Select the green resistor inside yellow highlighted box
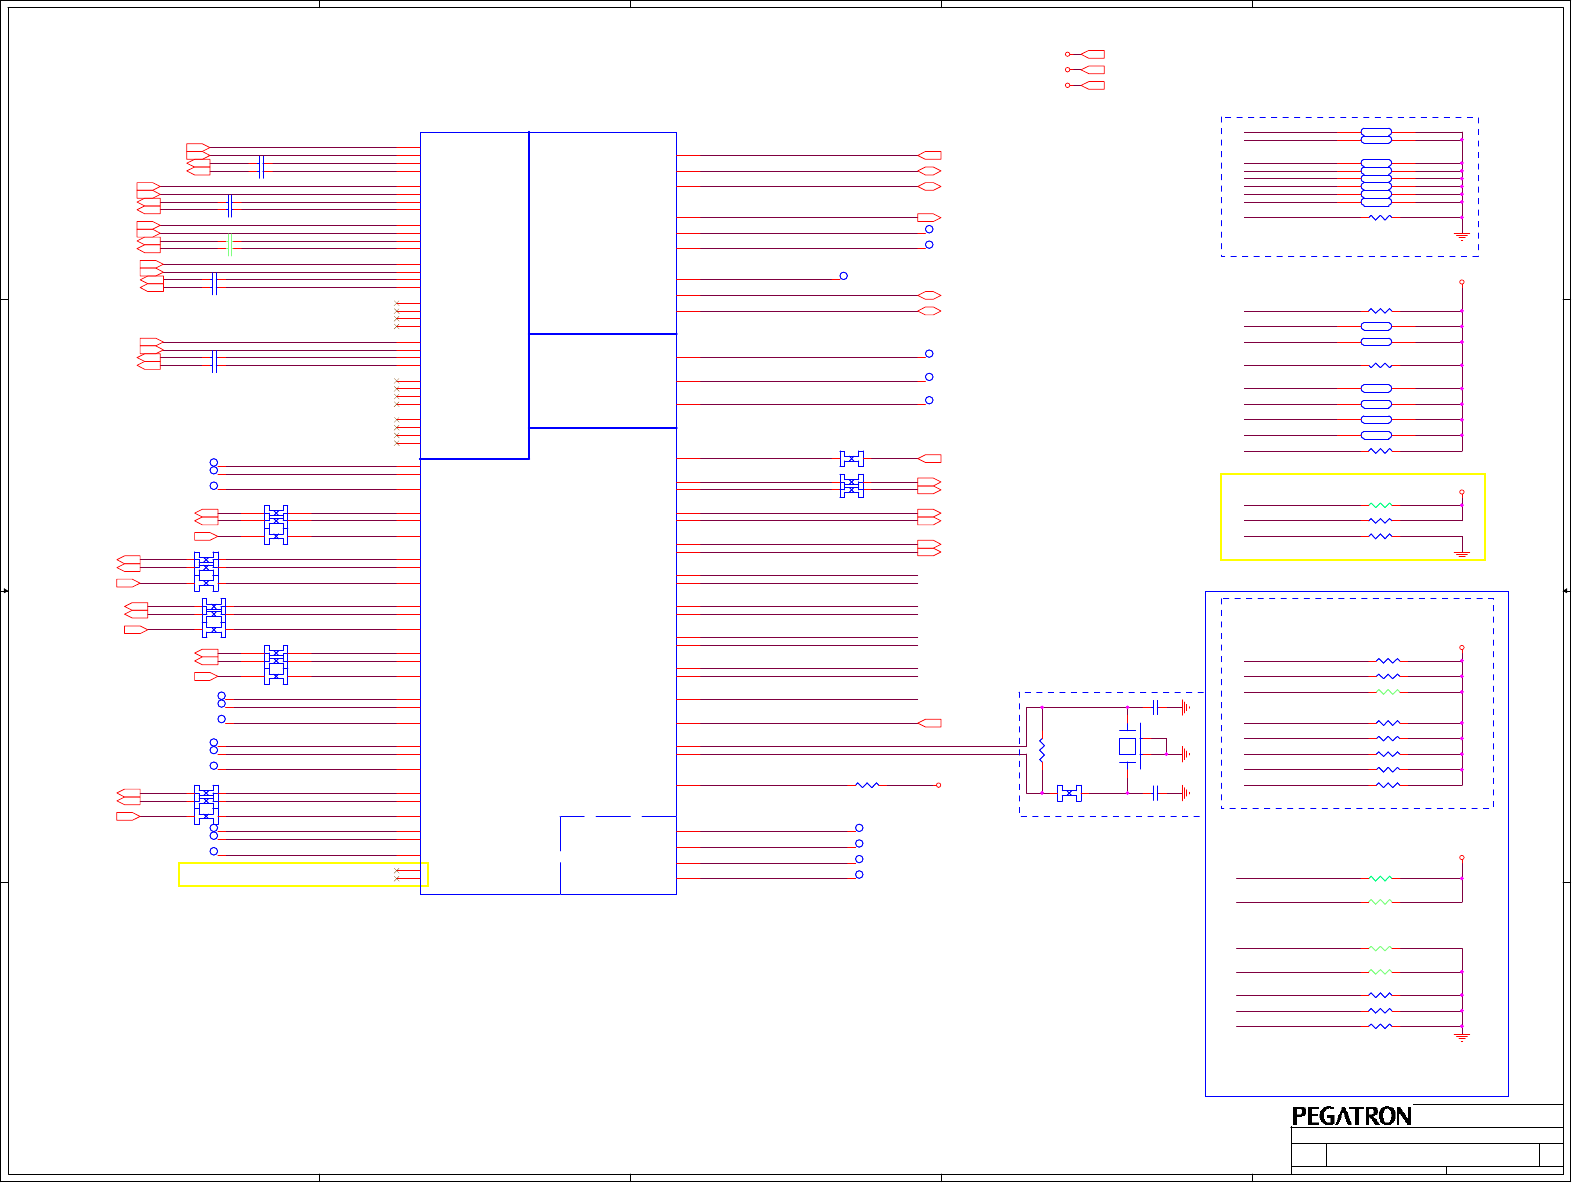 click(x=1380, y=505)
